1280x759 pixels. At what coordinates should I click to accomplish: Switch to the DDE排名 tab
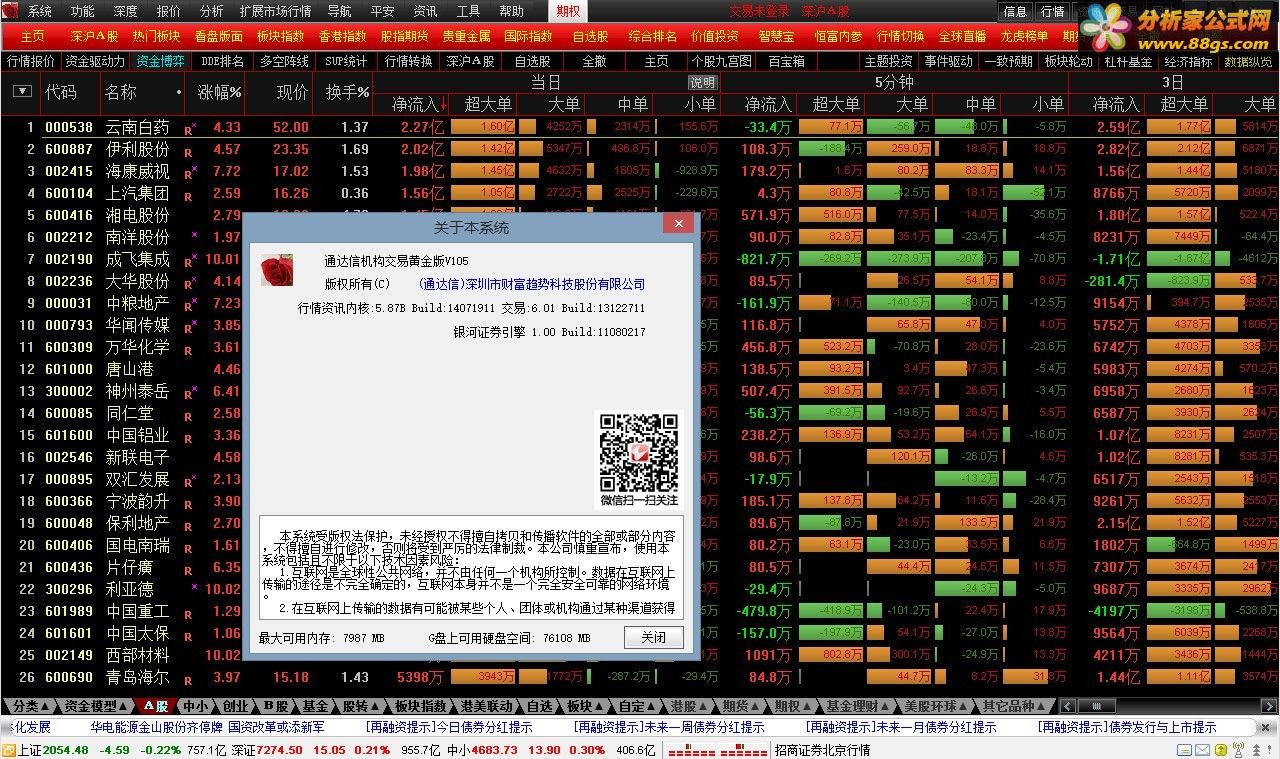coord(222,61)
